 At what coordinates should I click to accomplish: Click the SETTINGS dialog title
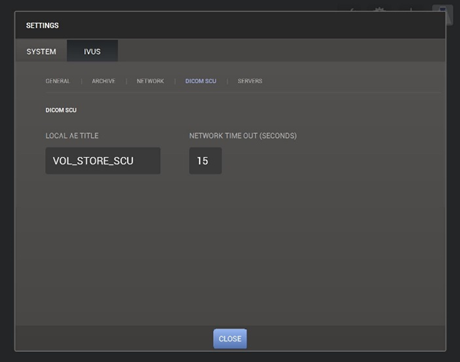click(x=42, y=25)
